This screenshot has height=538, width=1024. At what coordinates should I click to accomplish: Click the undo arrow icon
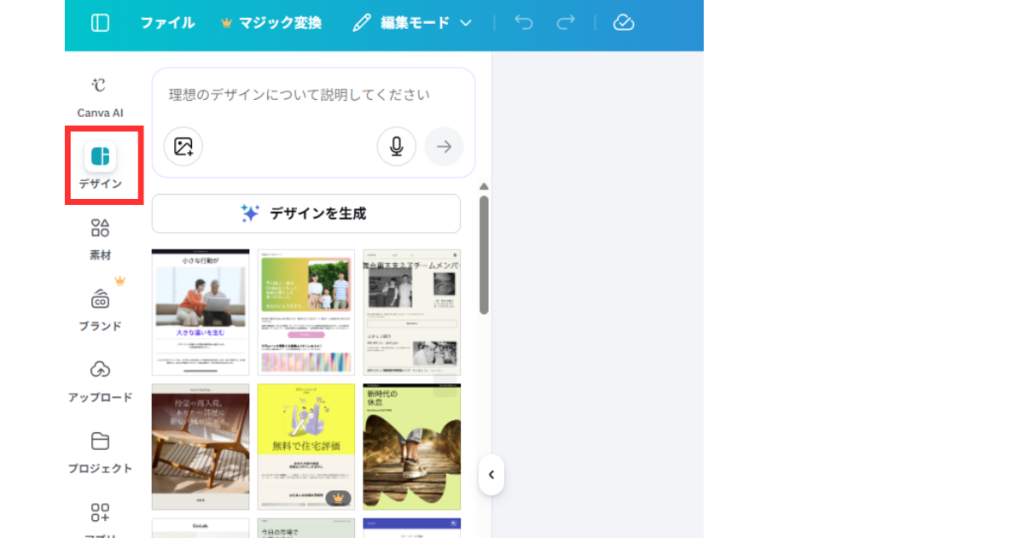[523, 23]
